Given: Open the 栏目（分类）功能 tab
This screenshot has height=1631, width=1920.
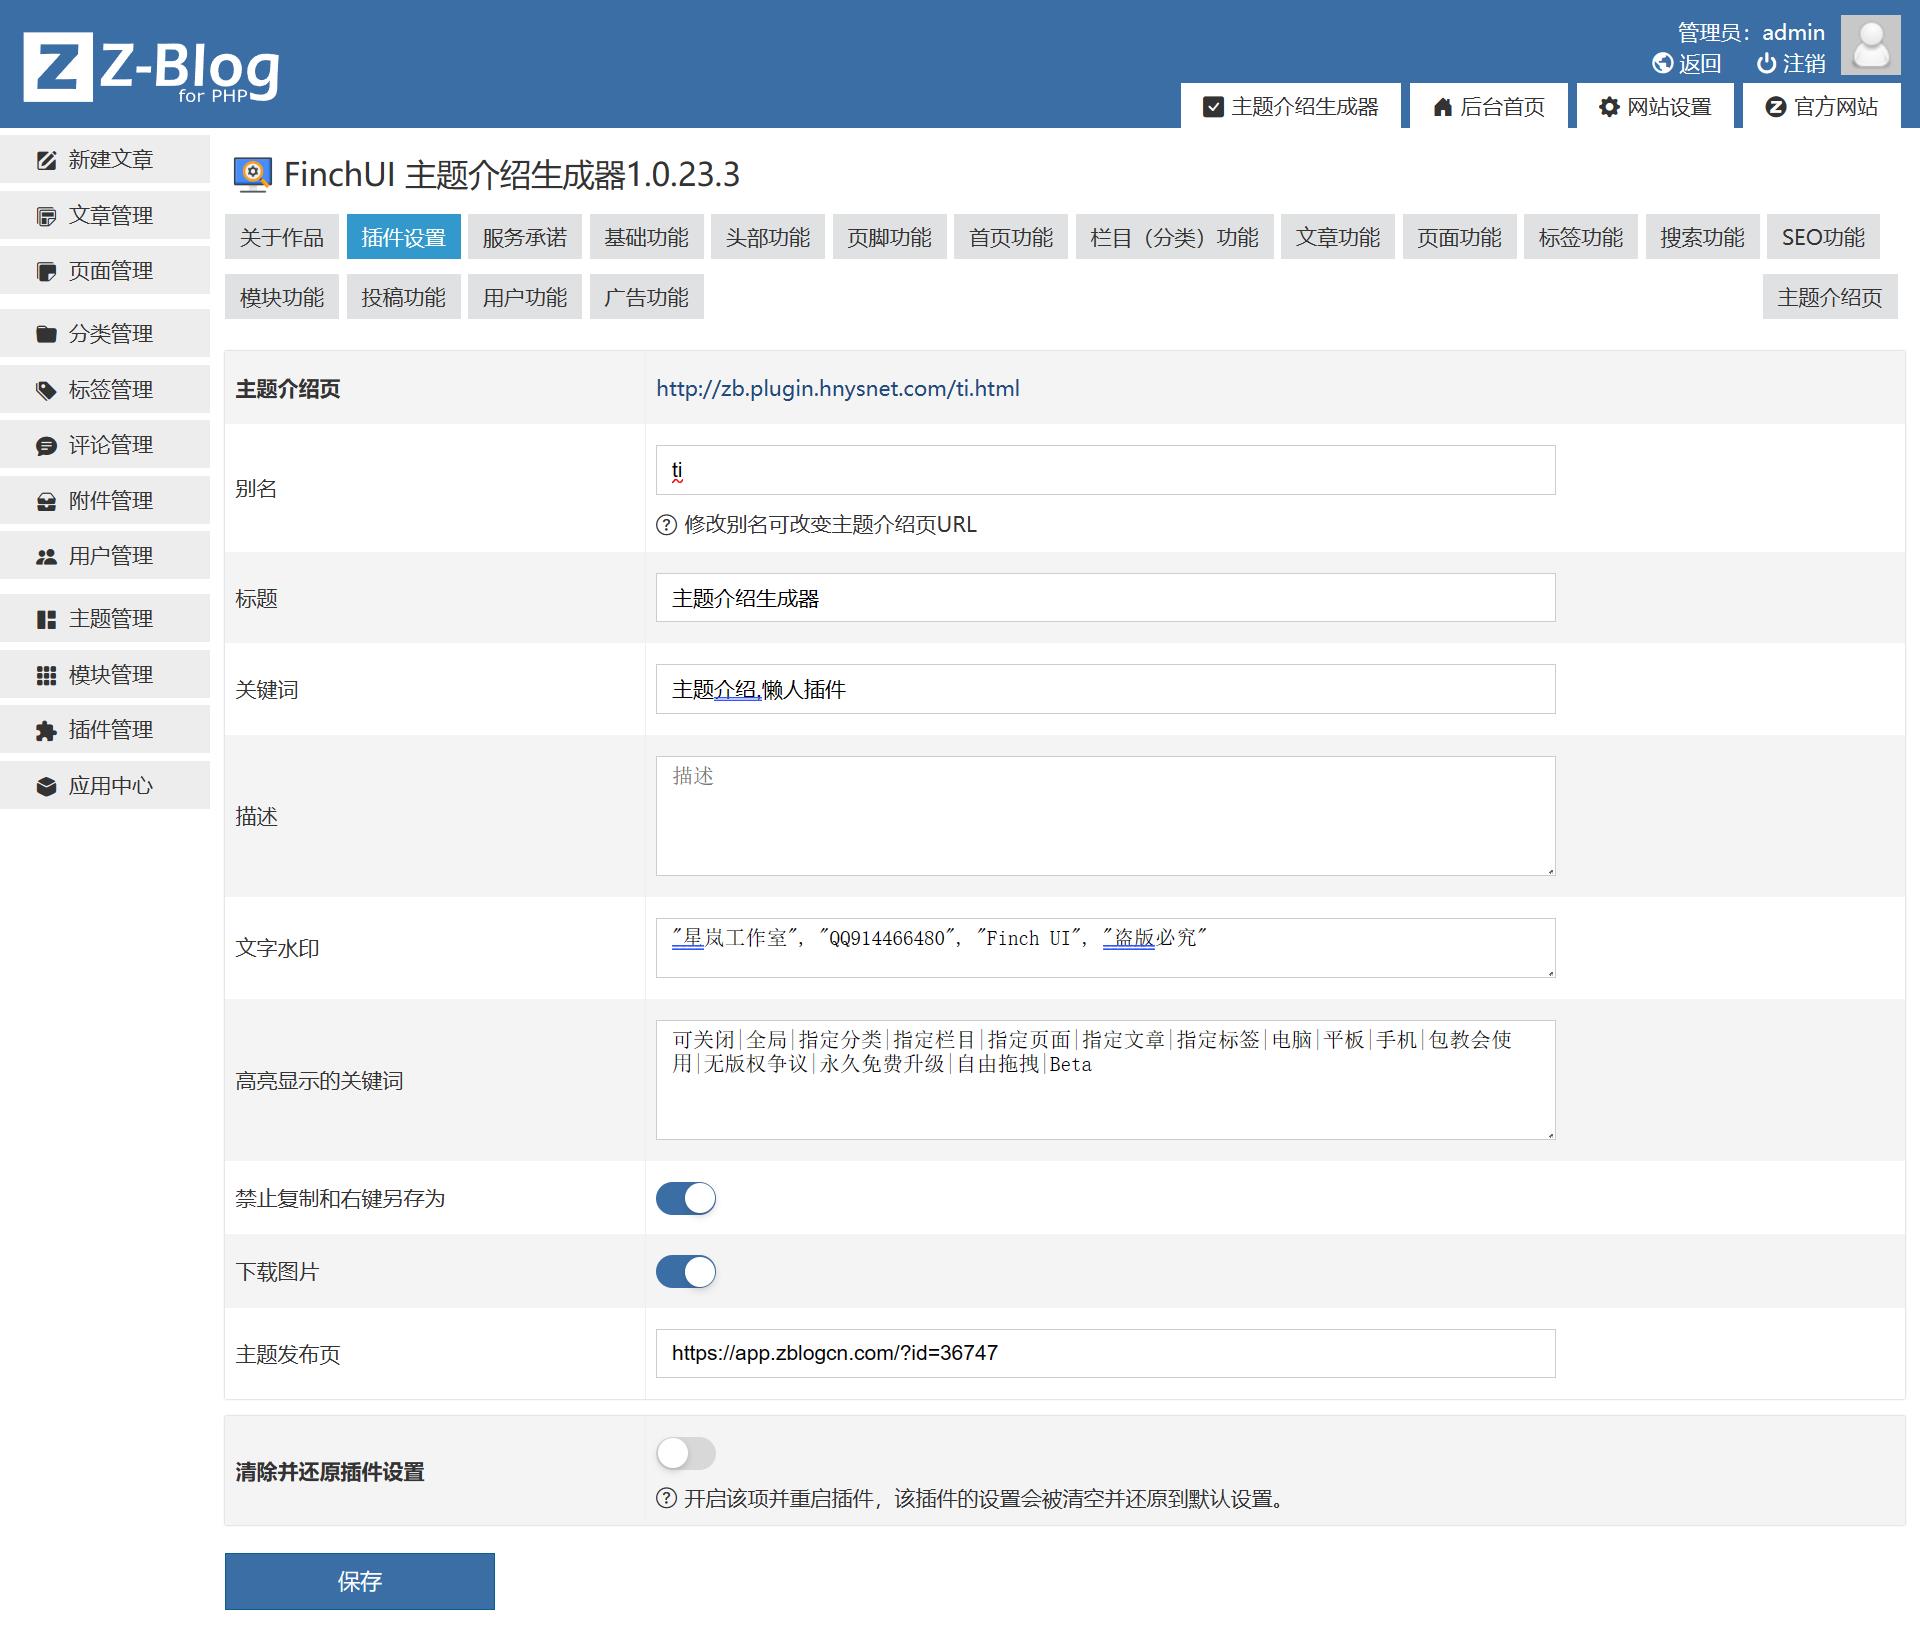Looking at the screenshot, I should point(1175,237).
